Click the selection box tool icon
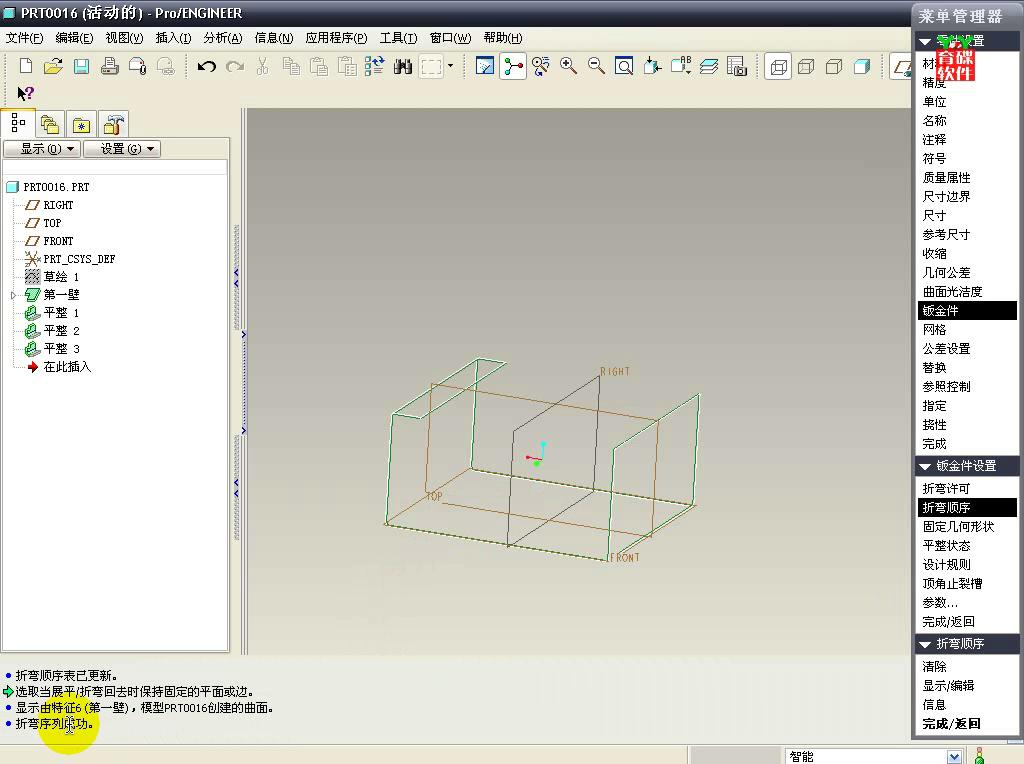Image resolution: width=1024 pixels, height=764 pixels. pyautogui.click(x=431, y=66)
